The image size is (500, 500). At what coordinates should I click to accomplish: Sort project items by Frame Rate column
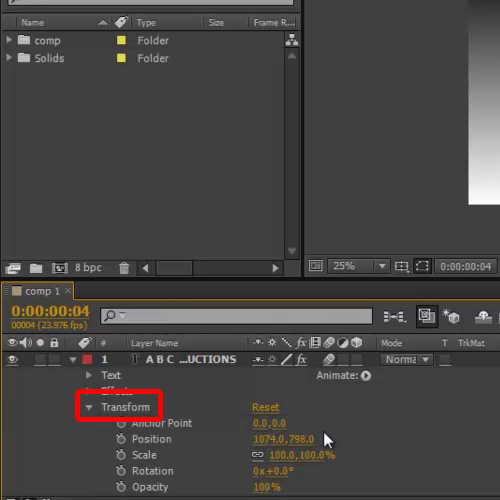pyautogui.click(x=274, y=22)
